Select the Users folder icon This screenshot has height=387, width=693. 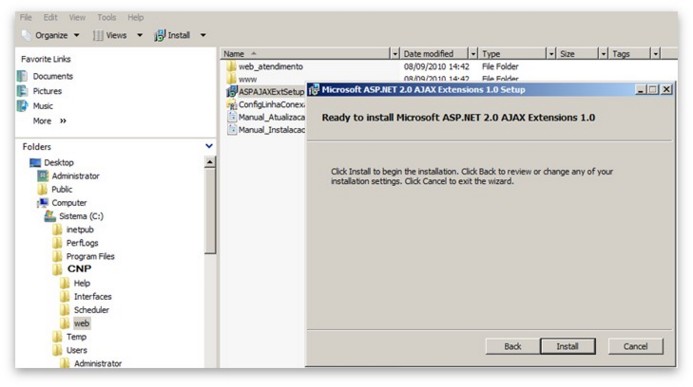pos(57,350)
